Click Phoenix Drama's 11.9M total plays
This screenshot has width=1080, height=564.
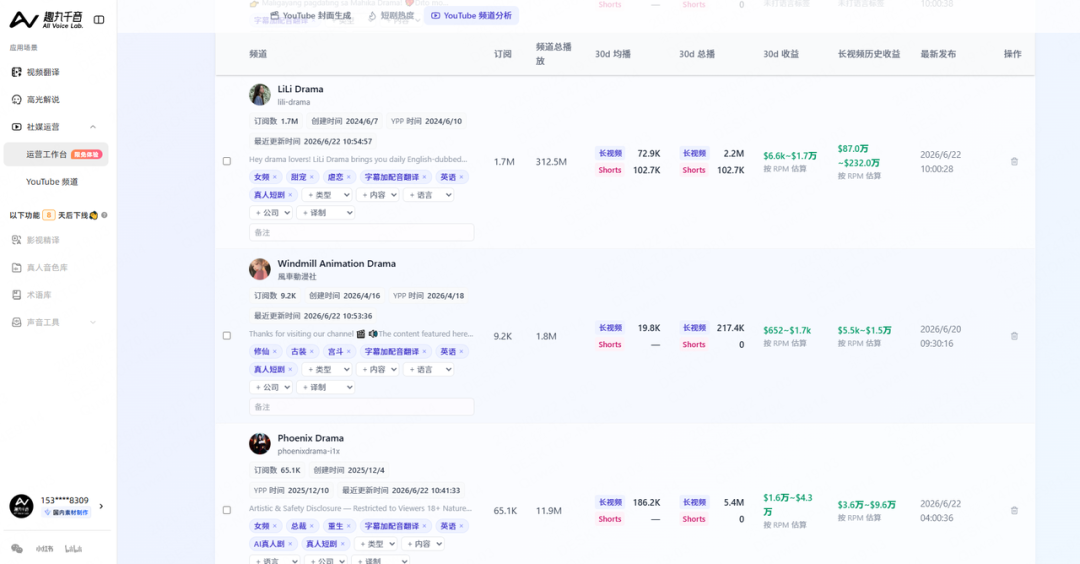tap(549, 510)
